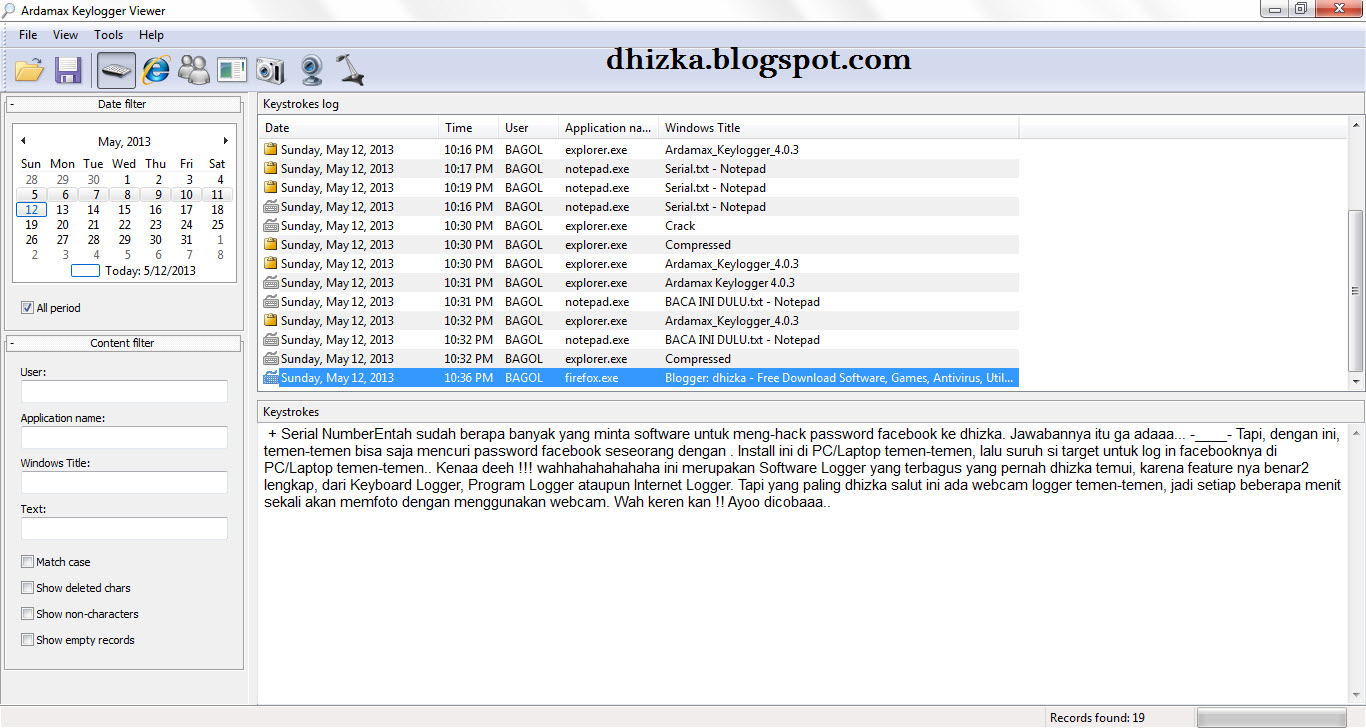Click keyboard icon of 10:32 PM Compressed row

(x=270, y=358)
